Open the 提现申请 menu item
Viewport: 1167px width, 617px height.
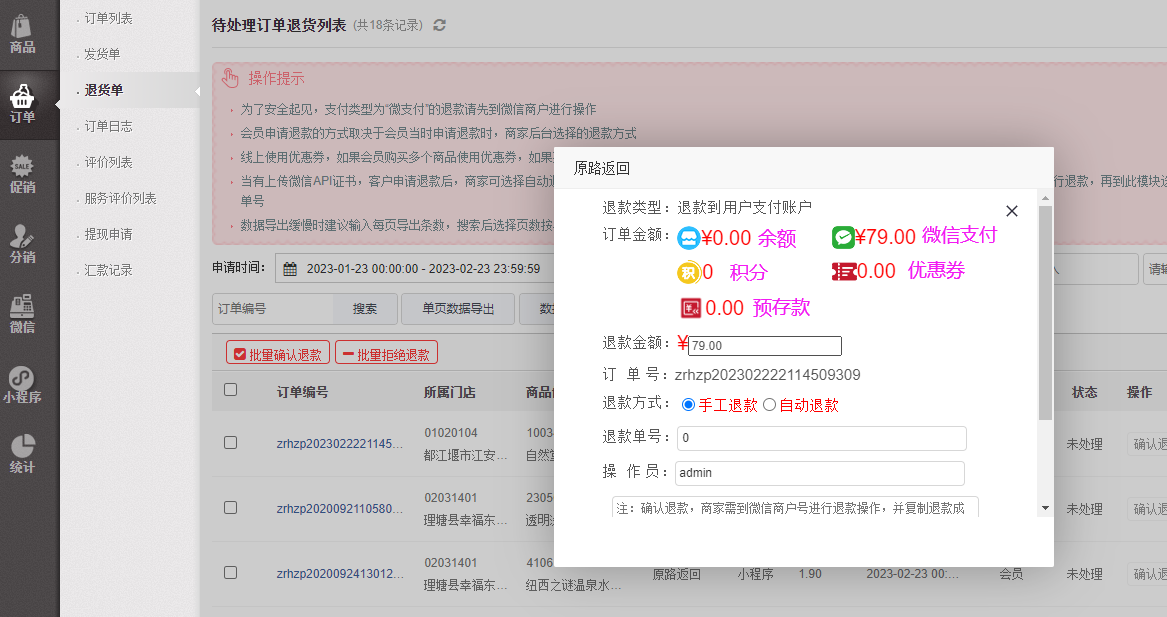click(108, 234)
